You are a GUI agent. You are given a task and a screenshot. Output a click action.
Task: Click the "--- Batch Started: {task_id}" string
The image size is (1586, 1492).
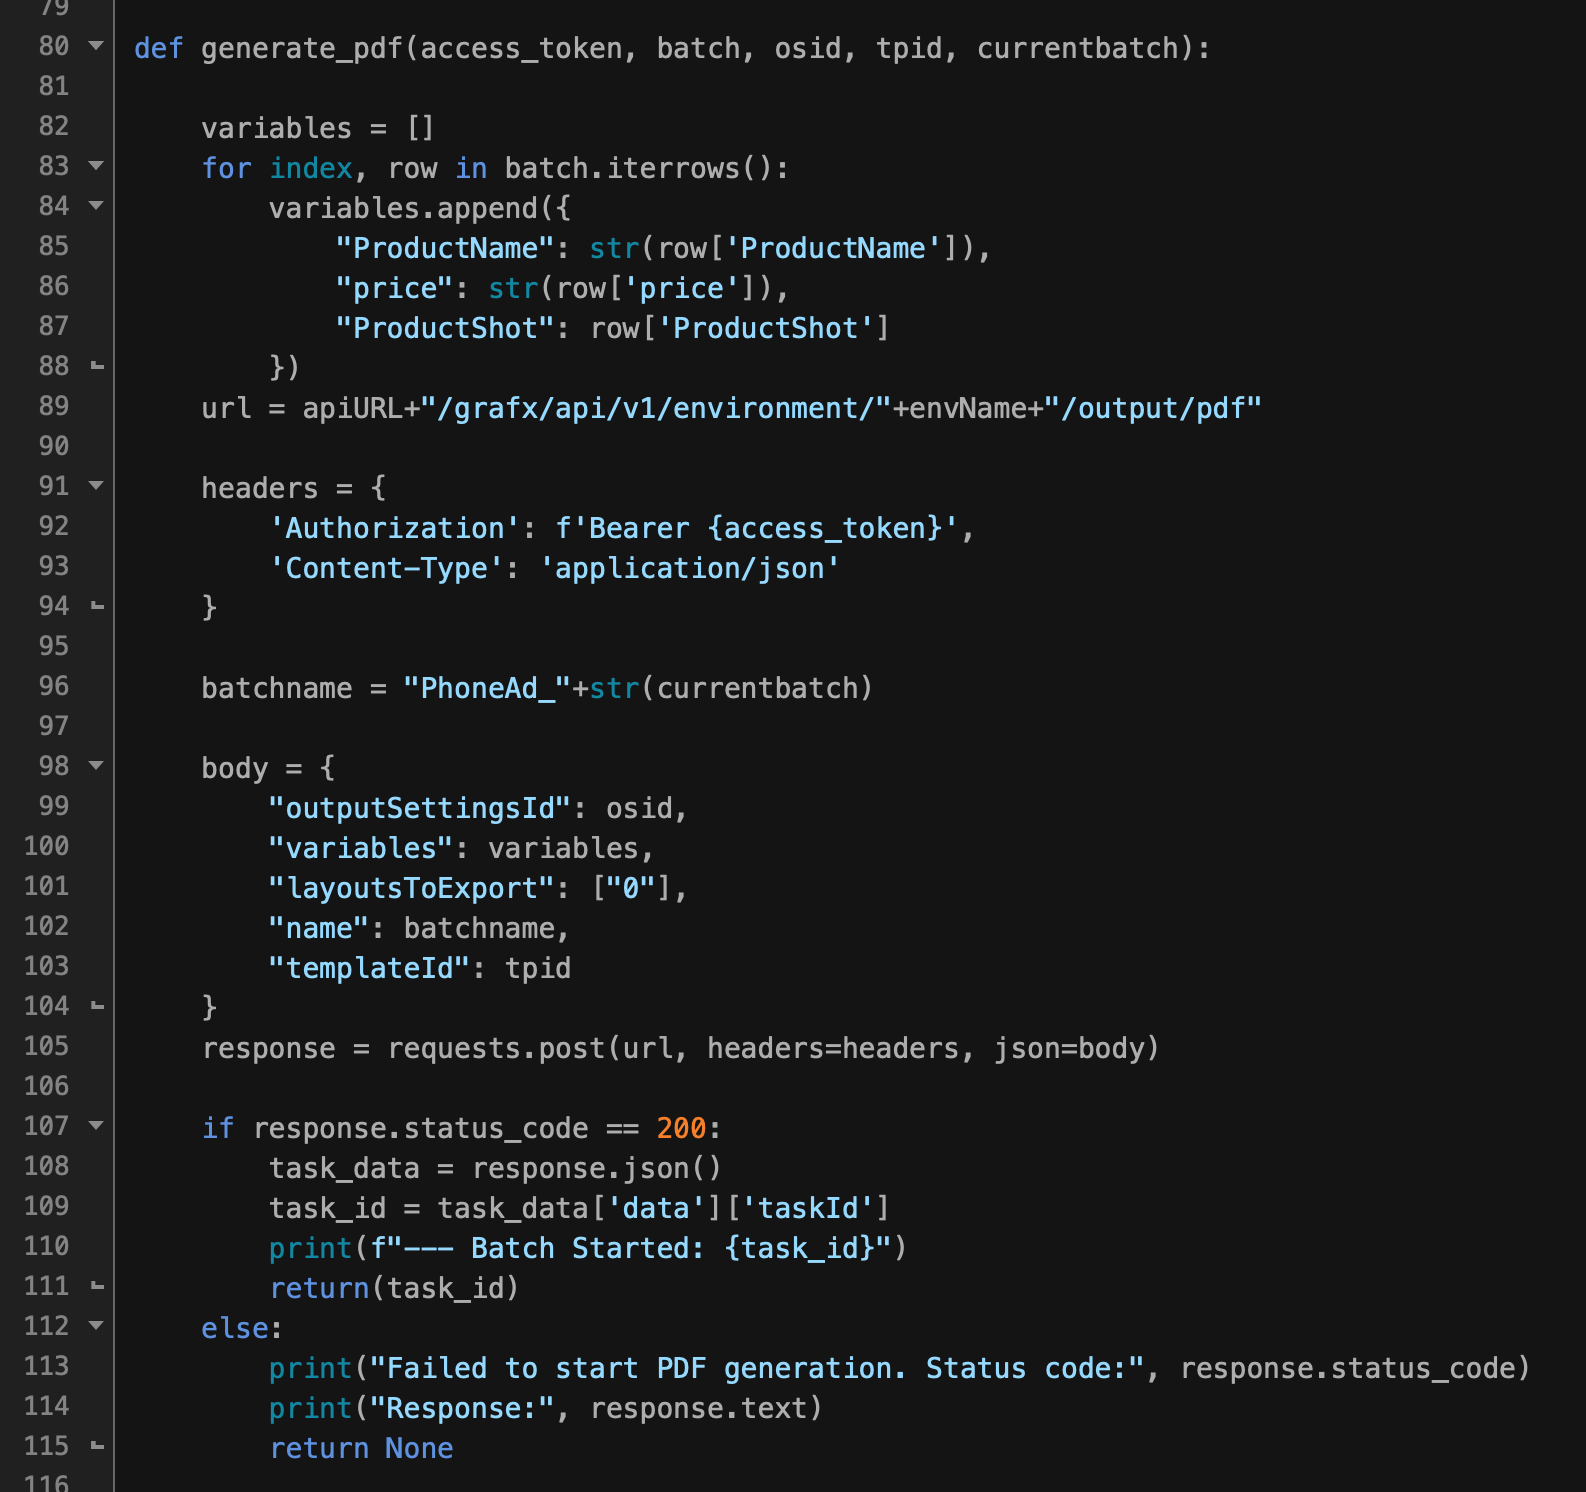pos(638,1248)
